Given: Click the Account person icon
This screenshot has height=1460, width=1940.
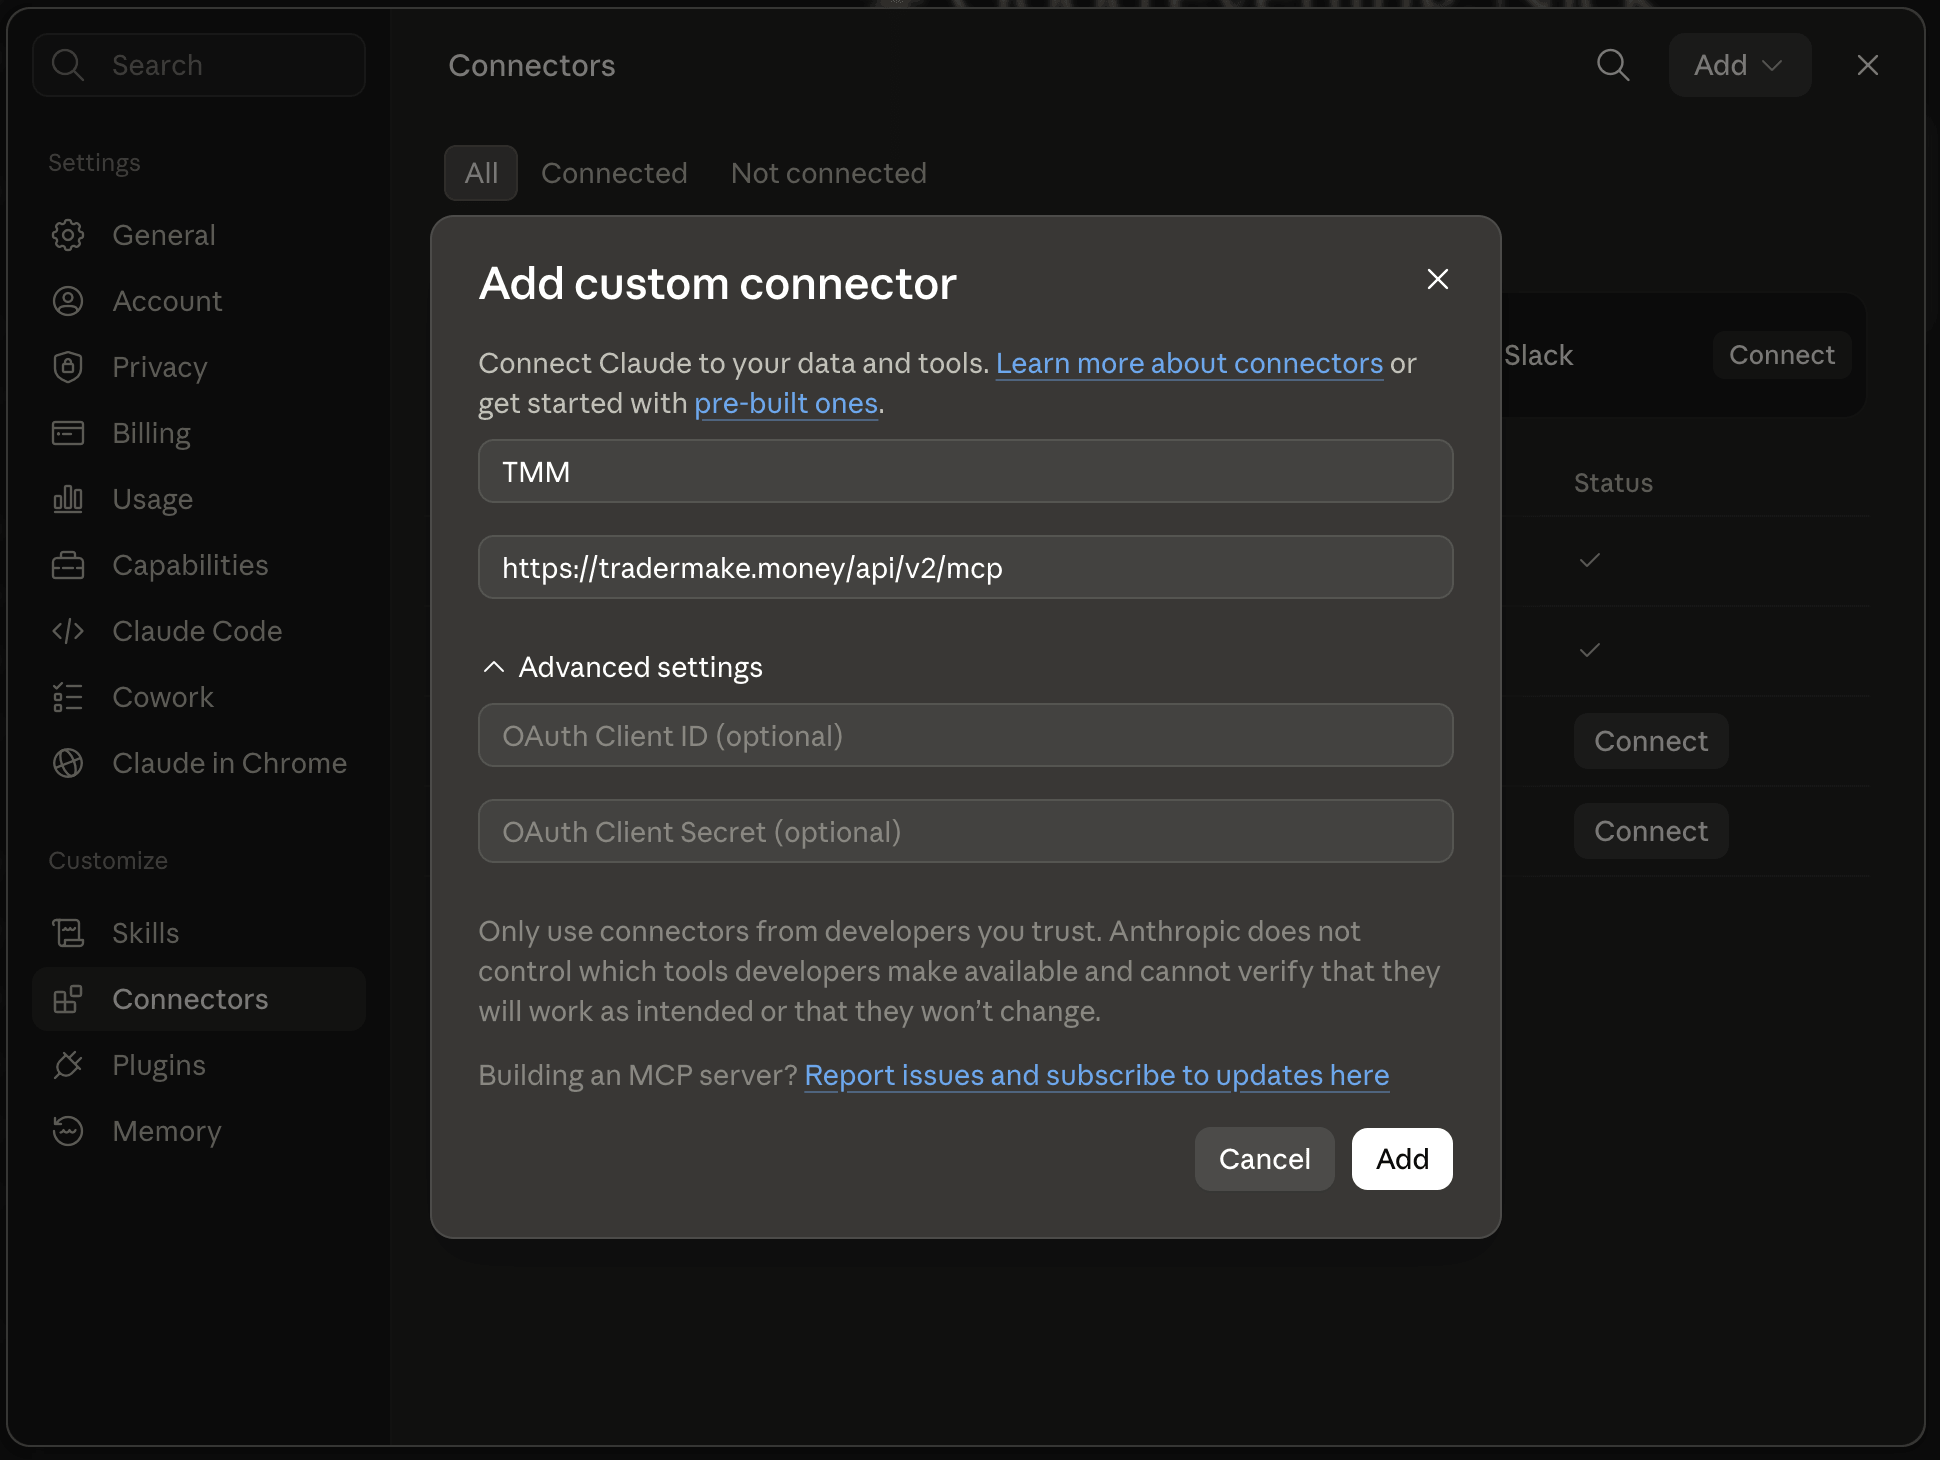Looking at the screenshot, I should (x=68, y=301).
